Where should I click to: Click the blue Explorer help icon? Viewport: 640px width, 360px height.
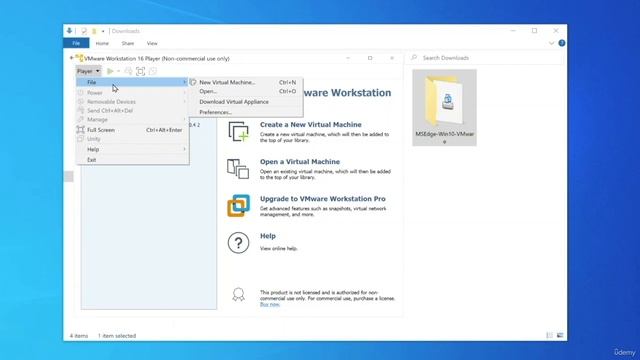562,43
